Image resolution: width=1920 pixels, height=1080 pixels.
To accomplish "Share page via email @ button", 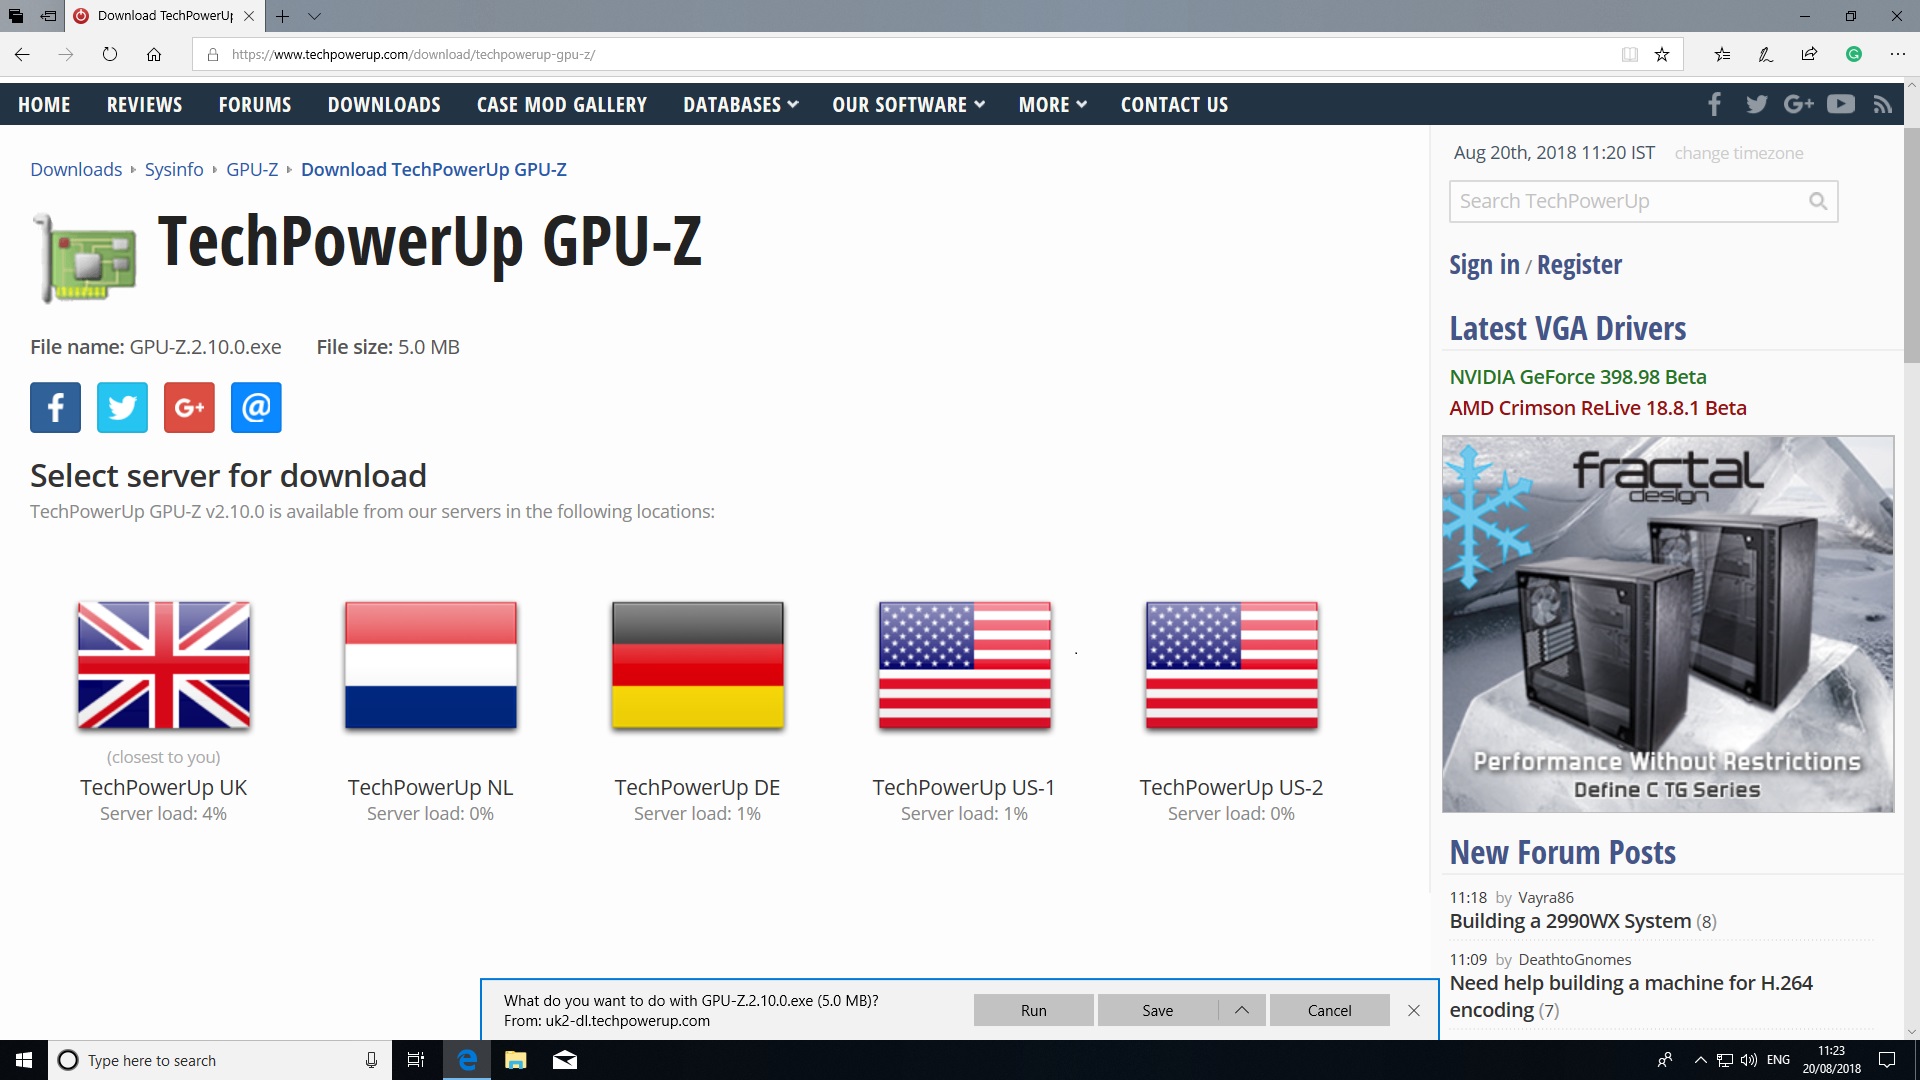I will (256, 407).
